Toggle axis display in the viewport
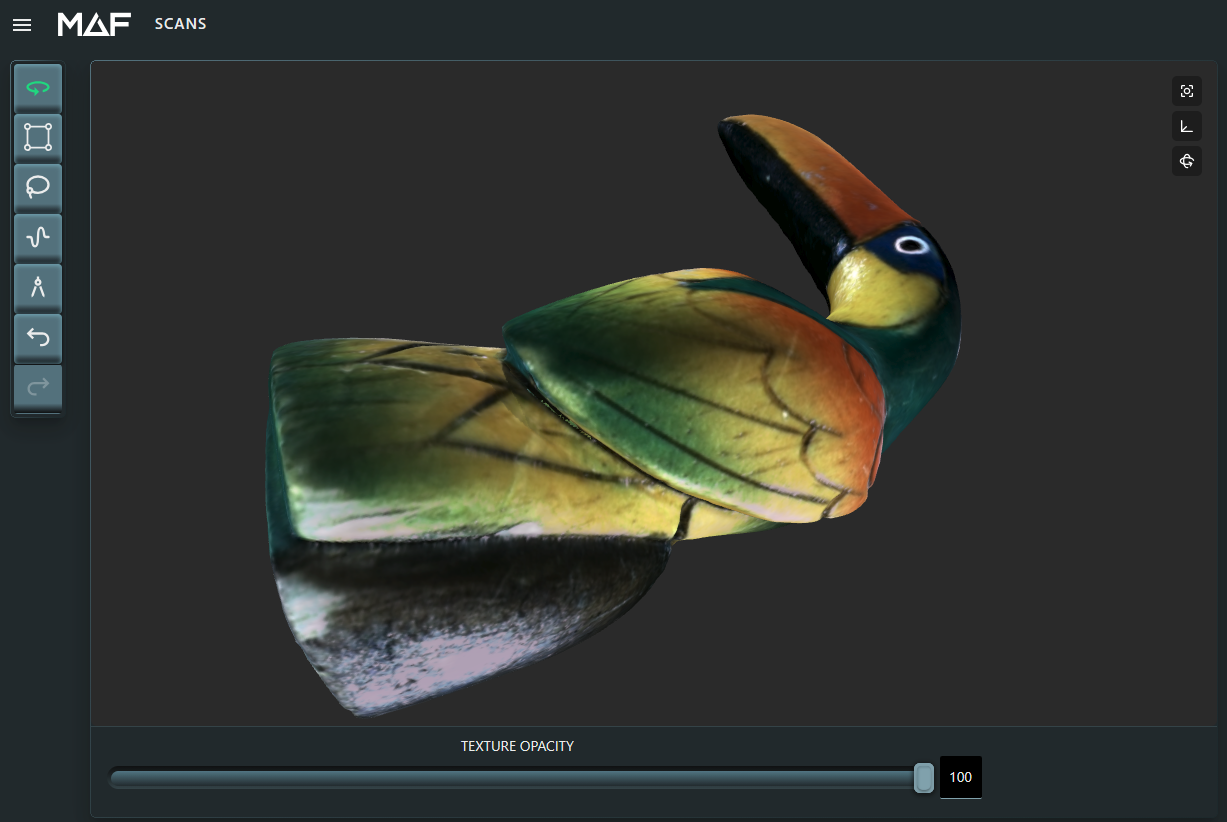This screenshot has height=822, width=1227. pyautogui.click(x=1186, y=126)
